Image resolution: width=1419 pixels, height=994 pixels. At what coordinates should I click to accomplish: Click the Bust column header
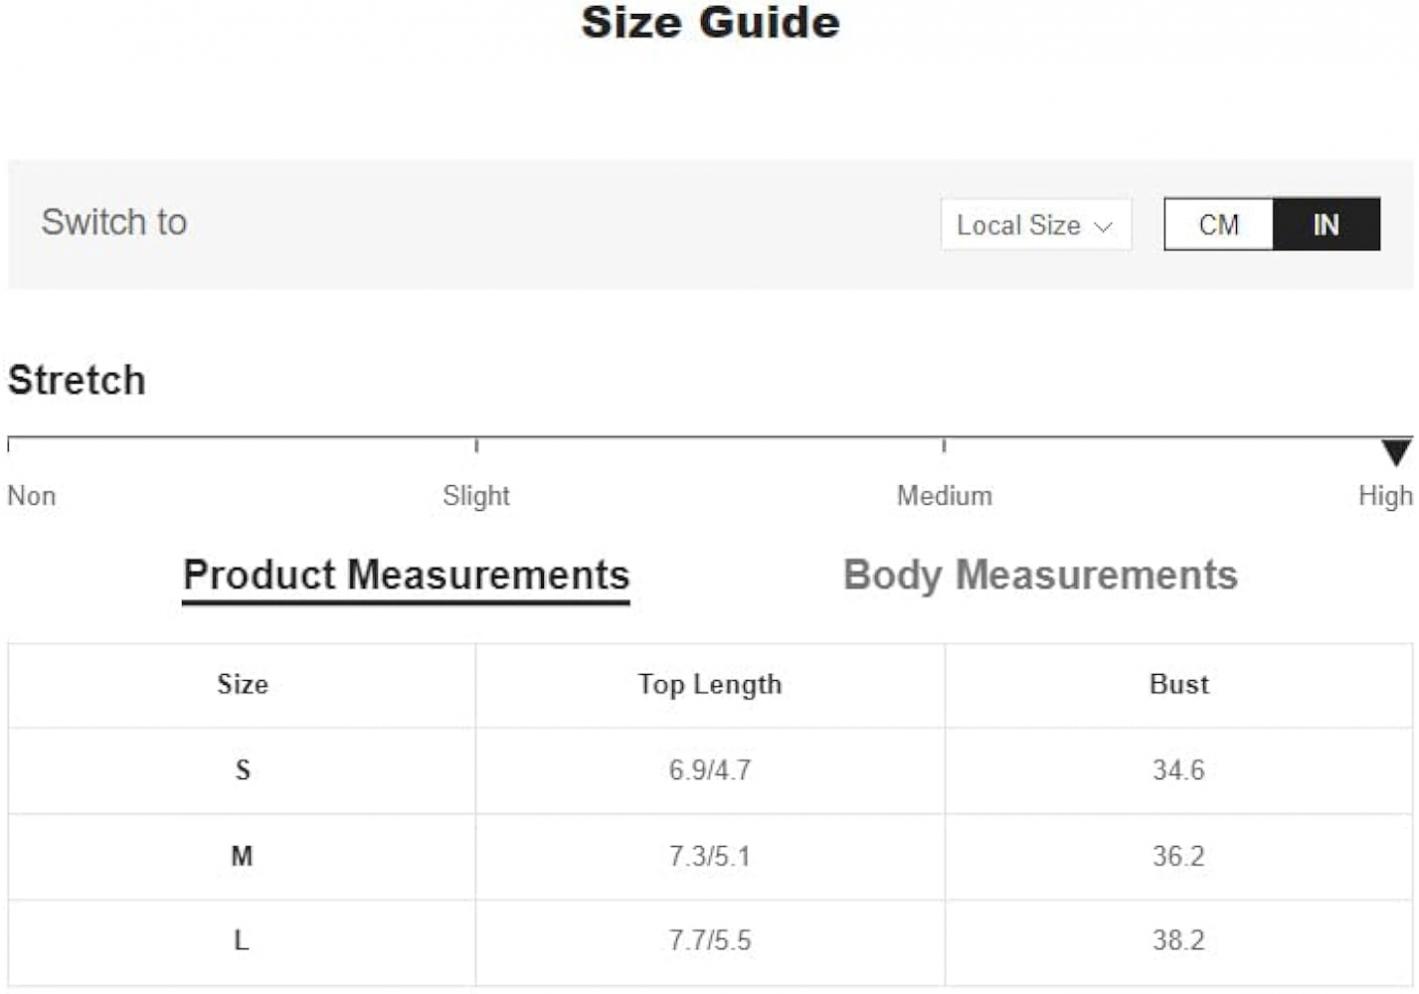tap(1179, 684)
